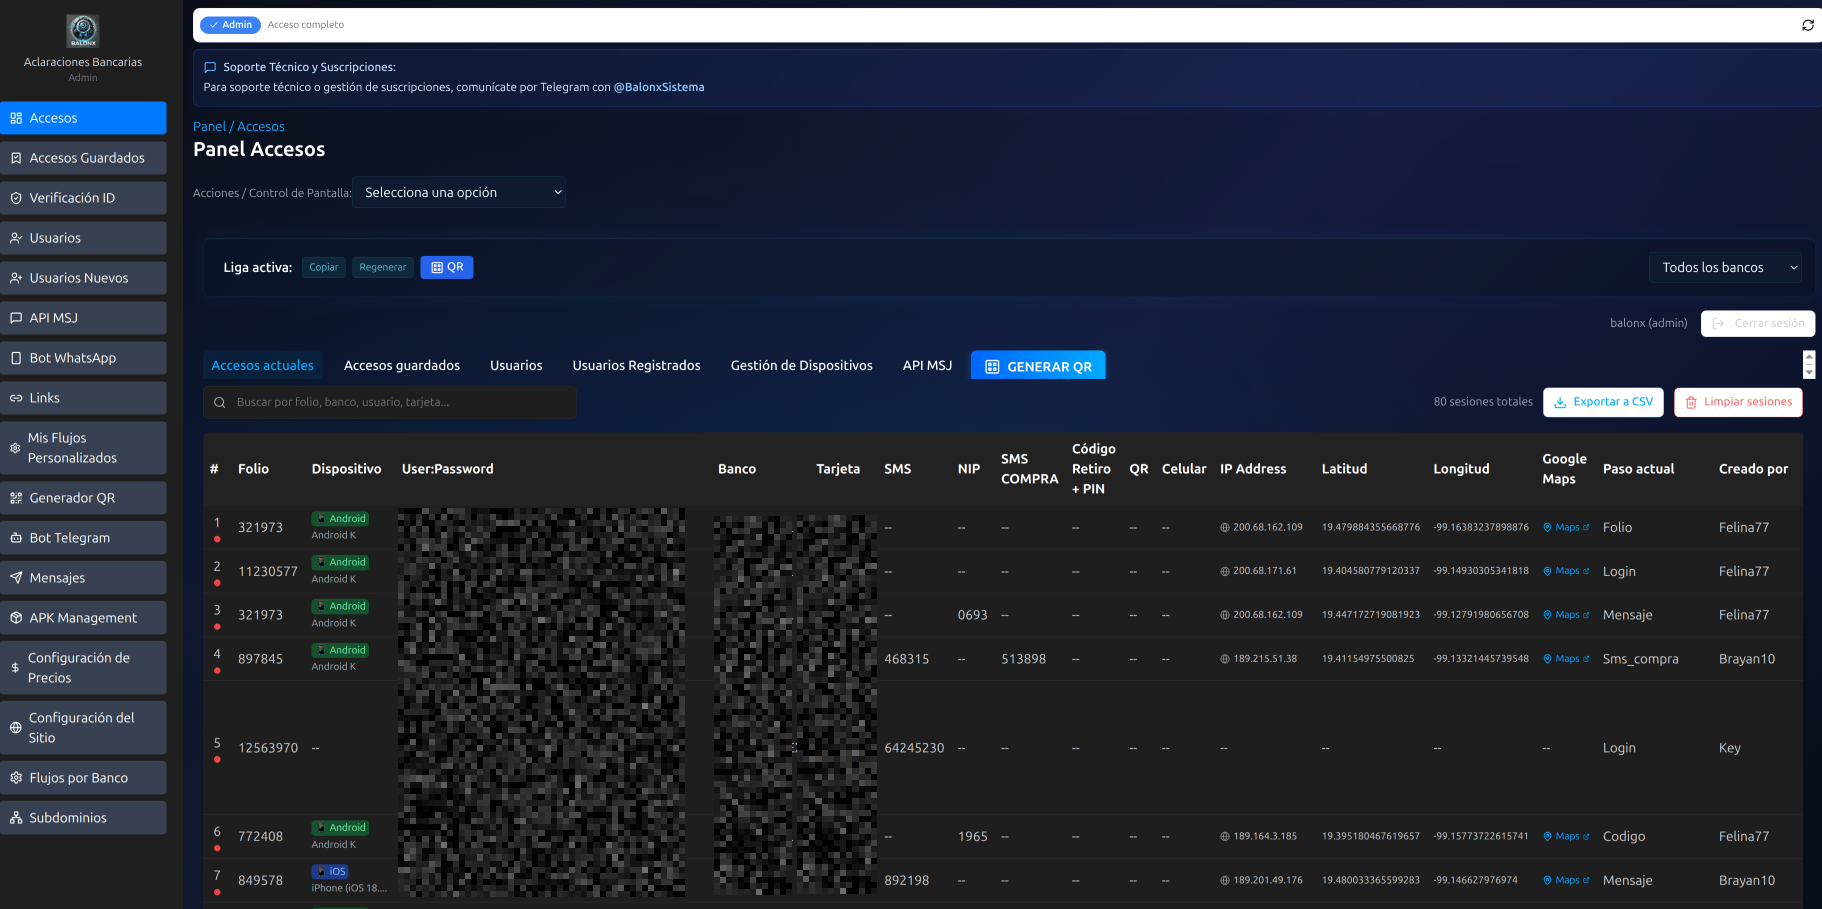The image size is (1822, 909).
Task: Open the Usuarios sidebar entry
Action: tap(83, 238)
